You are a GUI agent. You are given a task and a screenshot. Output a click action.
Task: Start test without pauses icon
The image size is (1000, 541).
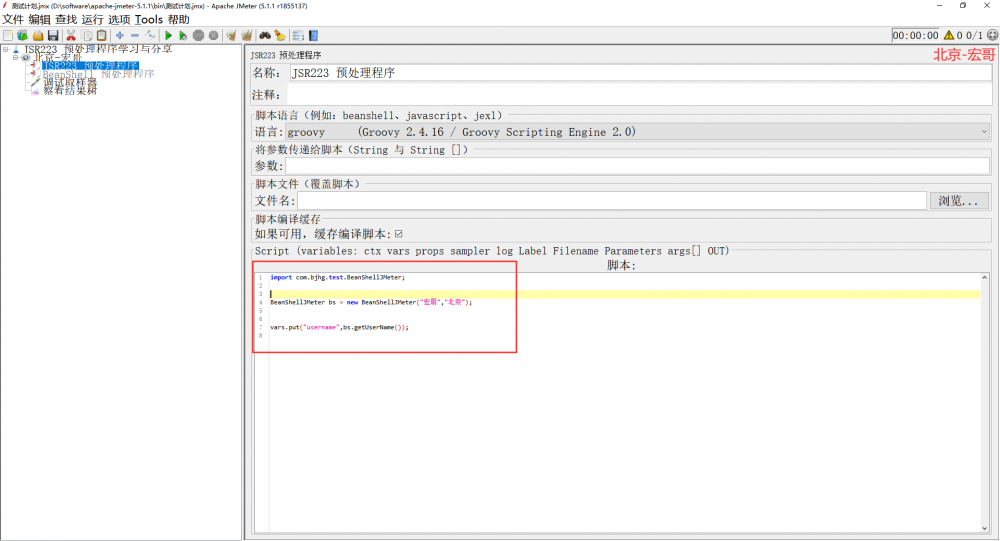coord(183,36)
